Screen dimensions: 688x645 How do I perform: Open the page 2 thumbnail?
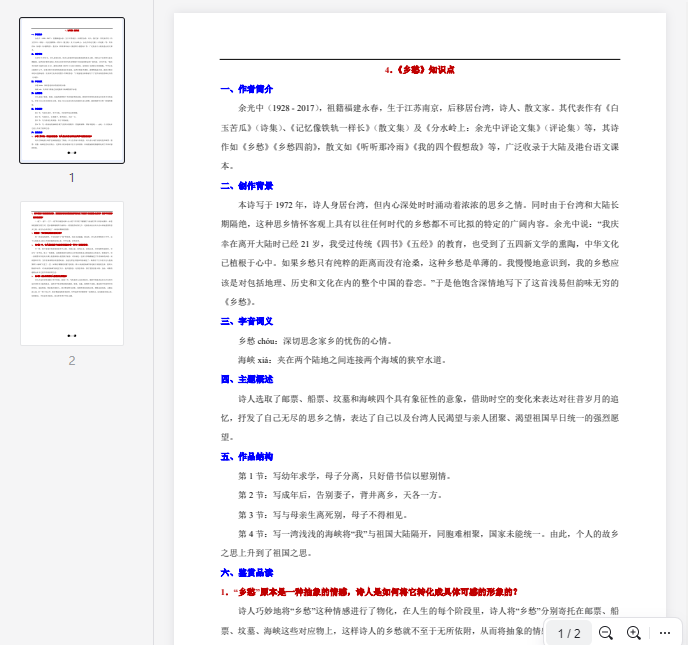pyautogui.click(x=72, y=273)
